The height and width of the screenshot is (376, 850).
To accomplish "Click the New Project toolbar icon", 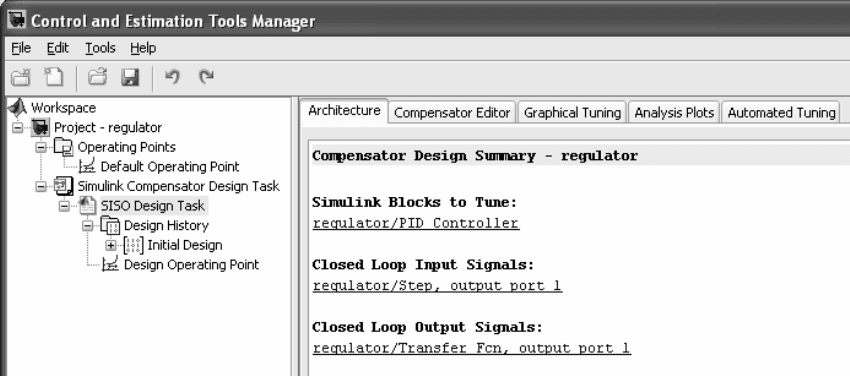I will coord(21,77).
